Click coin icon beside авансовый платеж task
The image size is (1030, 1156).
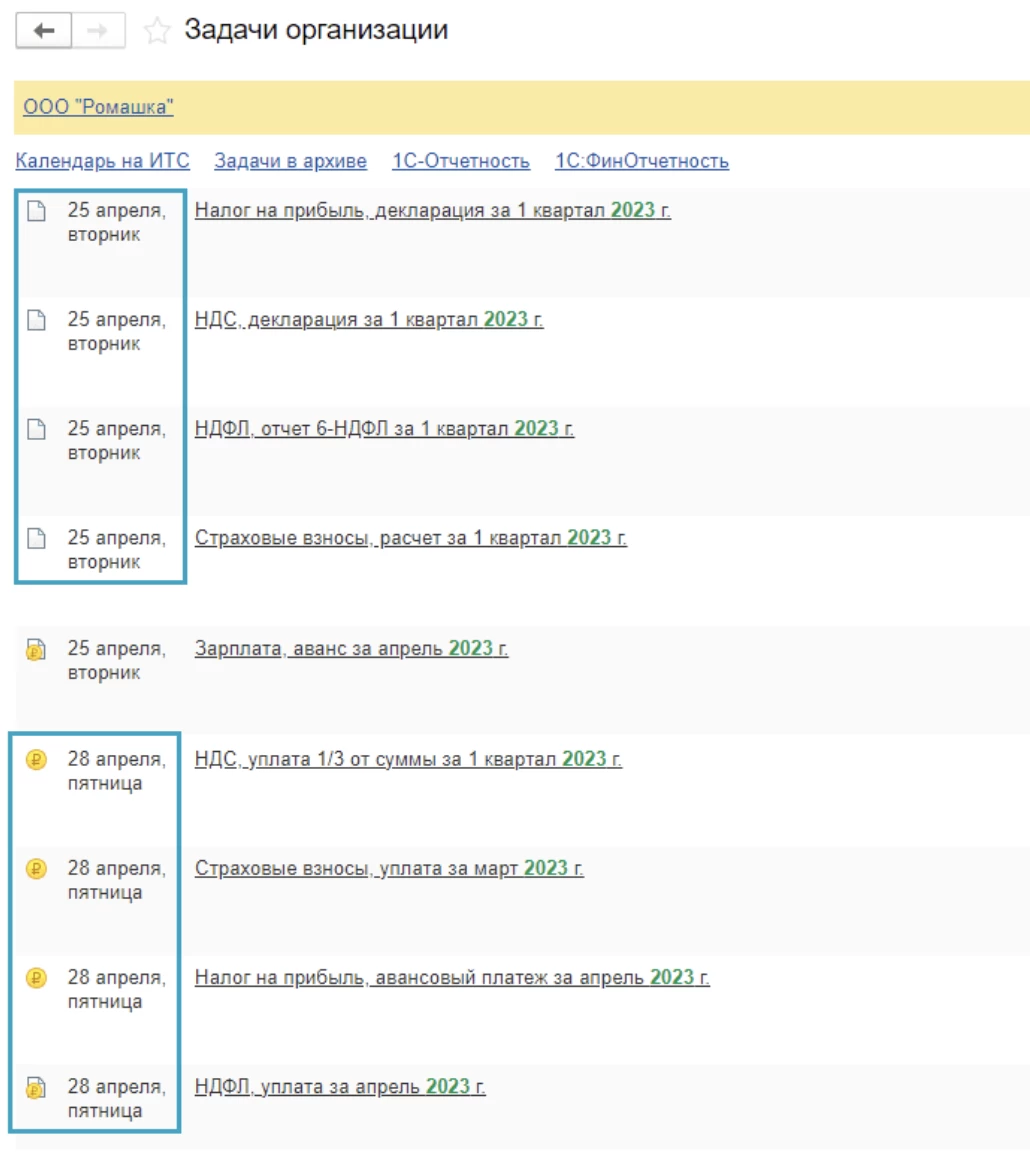[x=35, y=978]
